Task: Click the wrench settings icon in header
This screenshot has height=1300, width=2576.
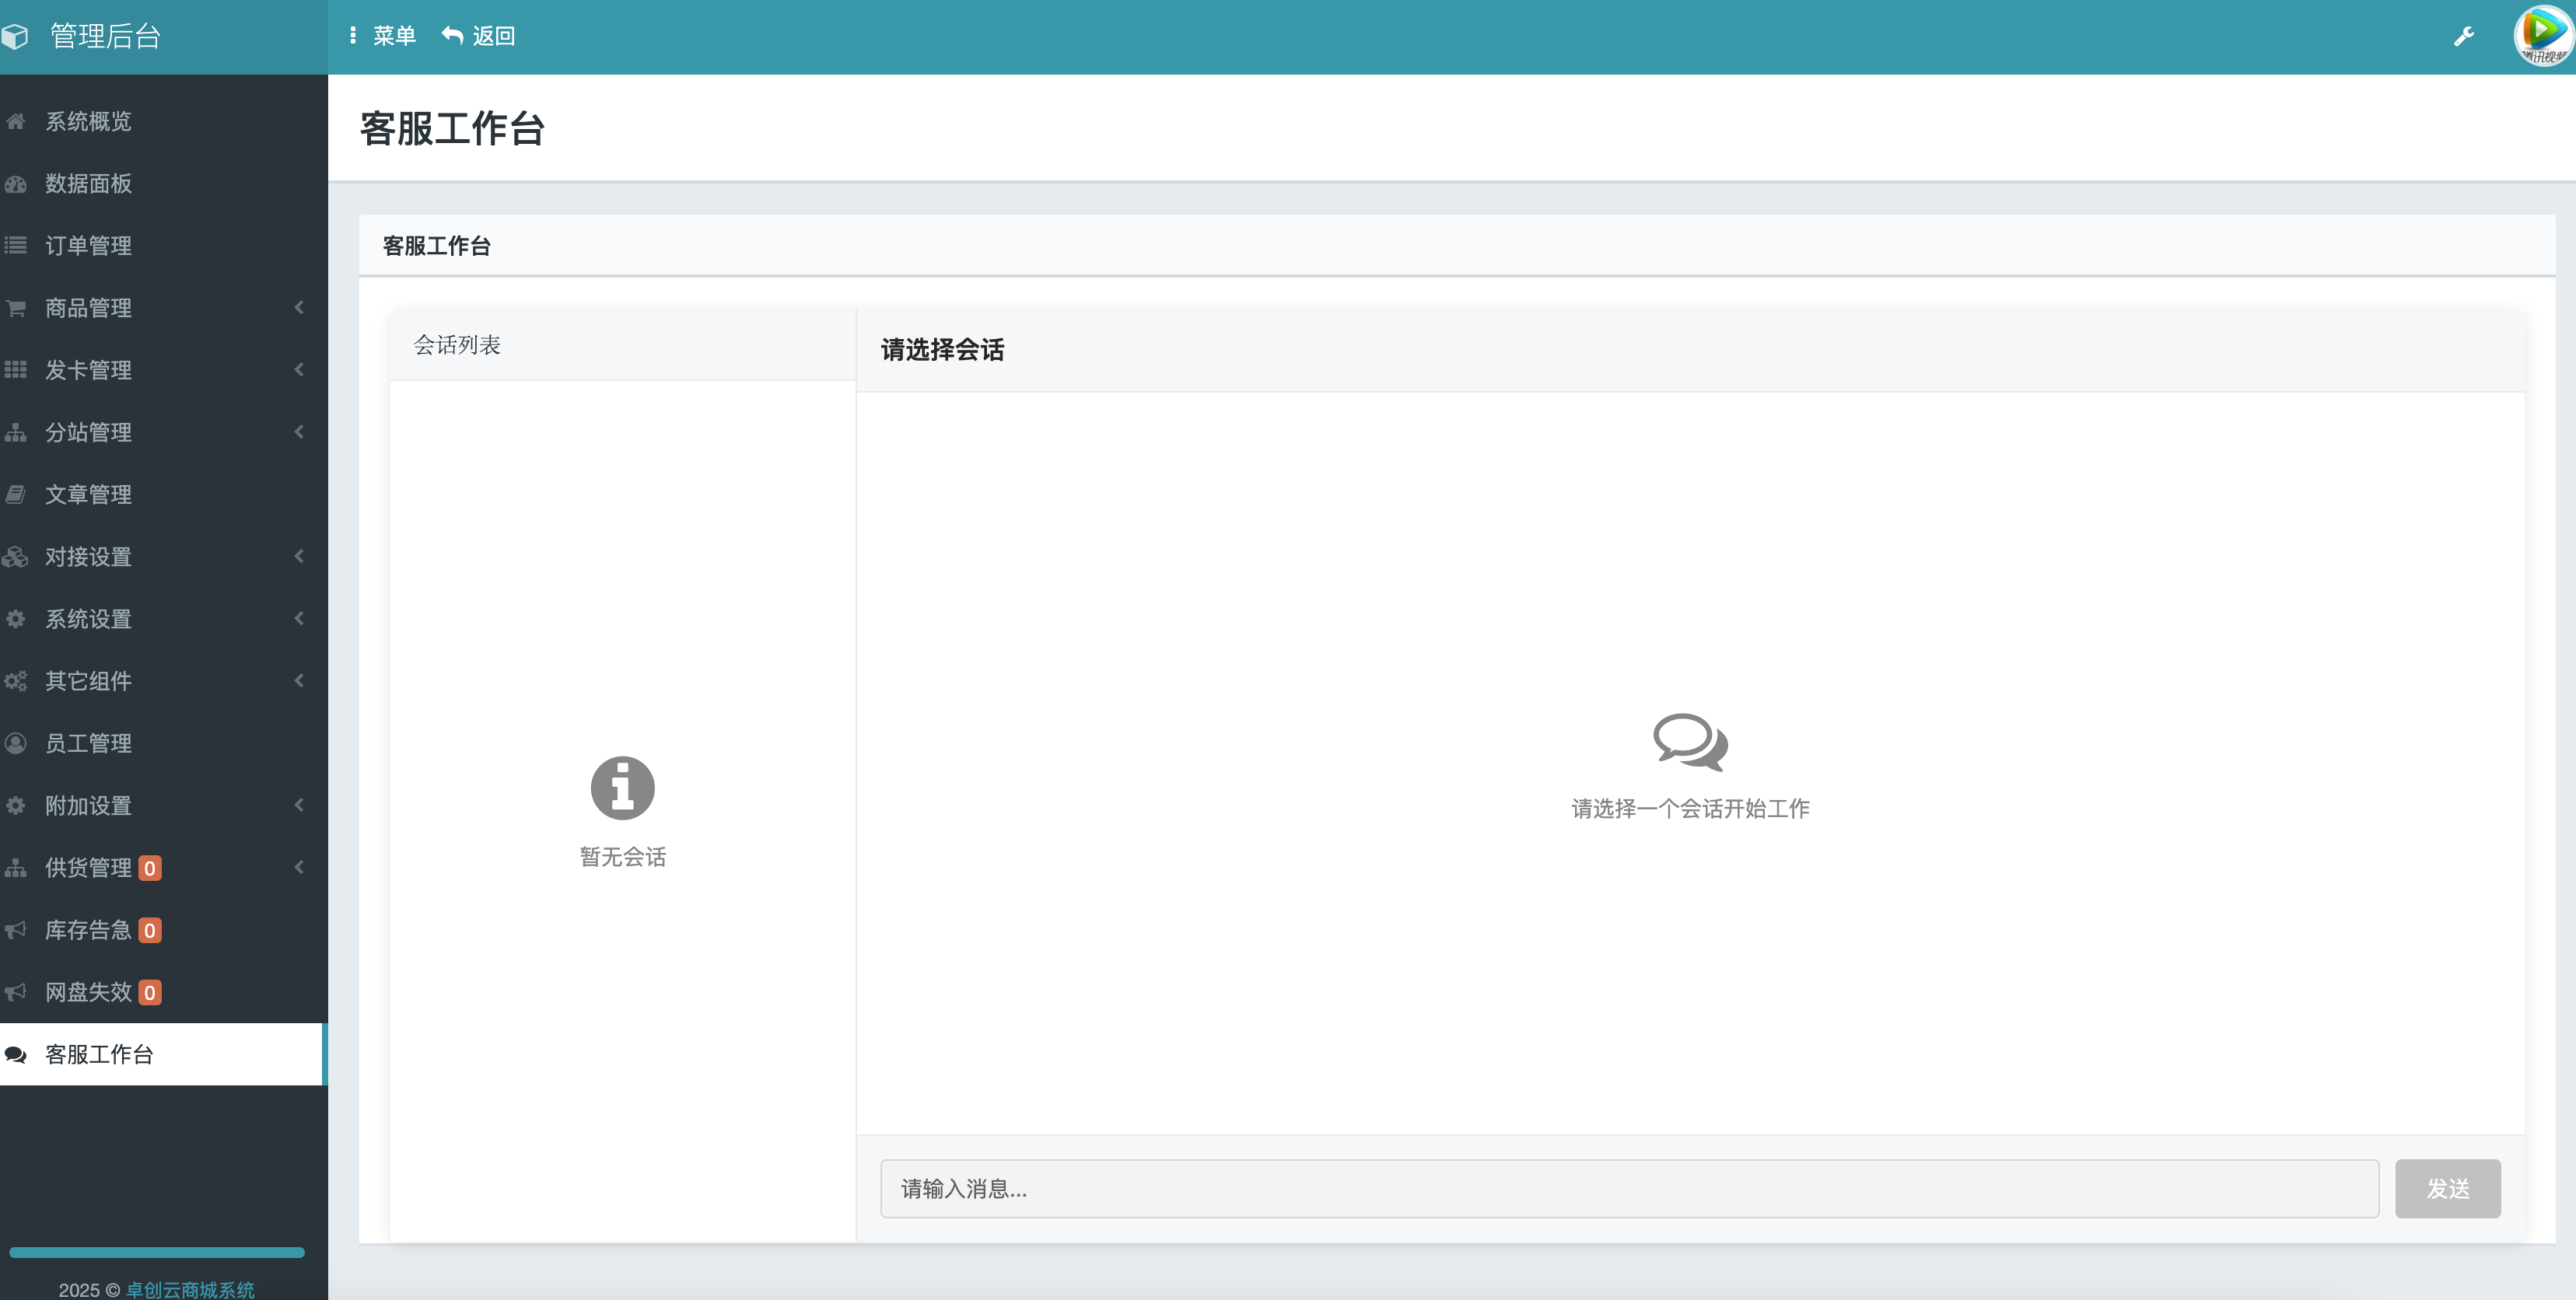Action: [x=2464, y=37]
